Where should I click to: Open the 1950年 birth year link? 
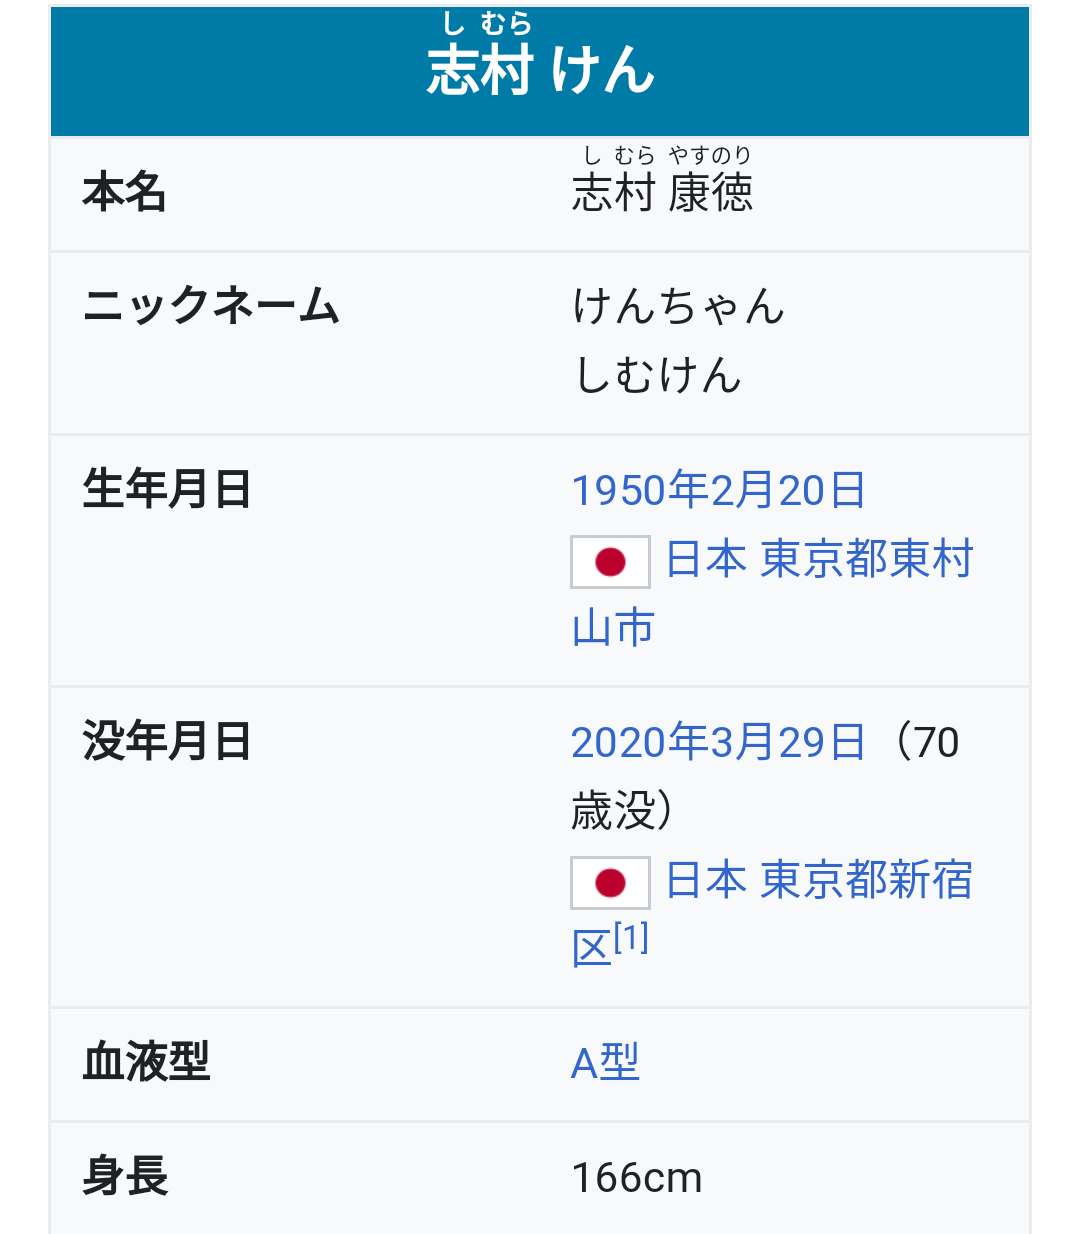pyautogui.click(x=639, y=490)
